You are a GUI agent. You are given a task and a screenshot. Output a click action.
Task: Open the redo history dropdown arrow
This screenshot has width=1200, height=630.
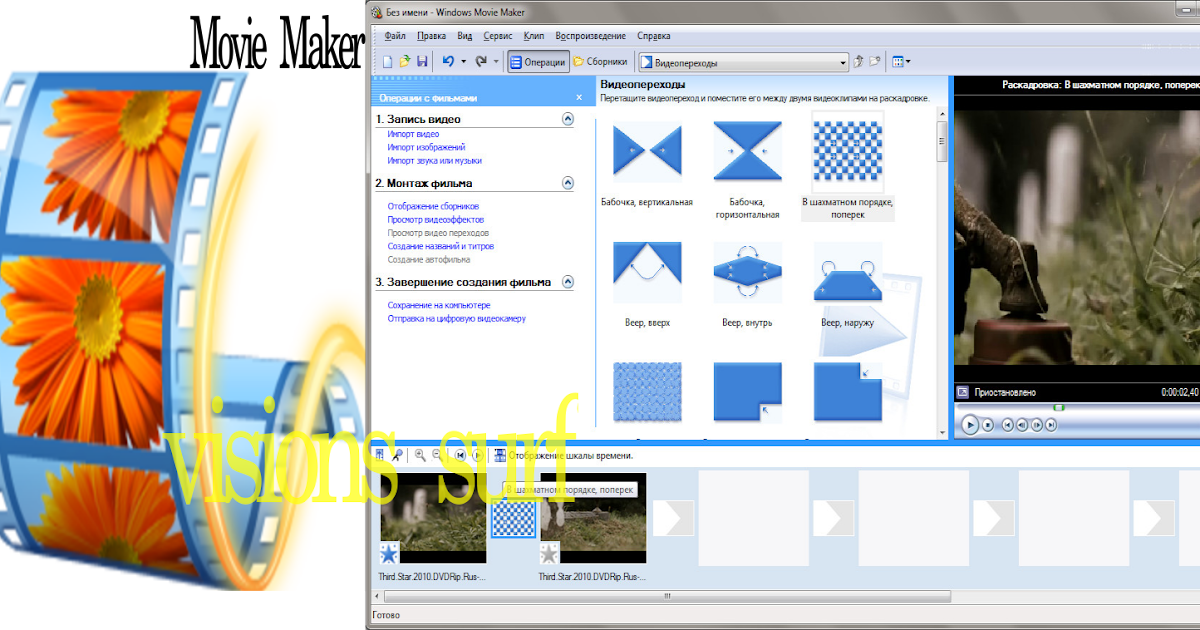pyautogui.click(x=496, y=62)
